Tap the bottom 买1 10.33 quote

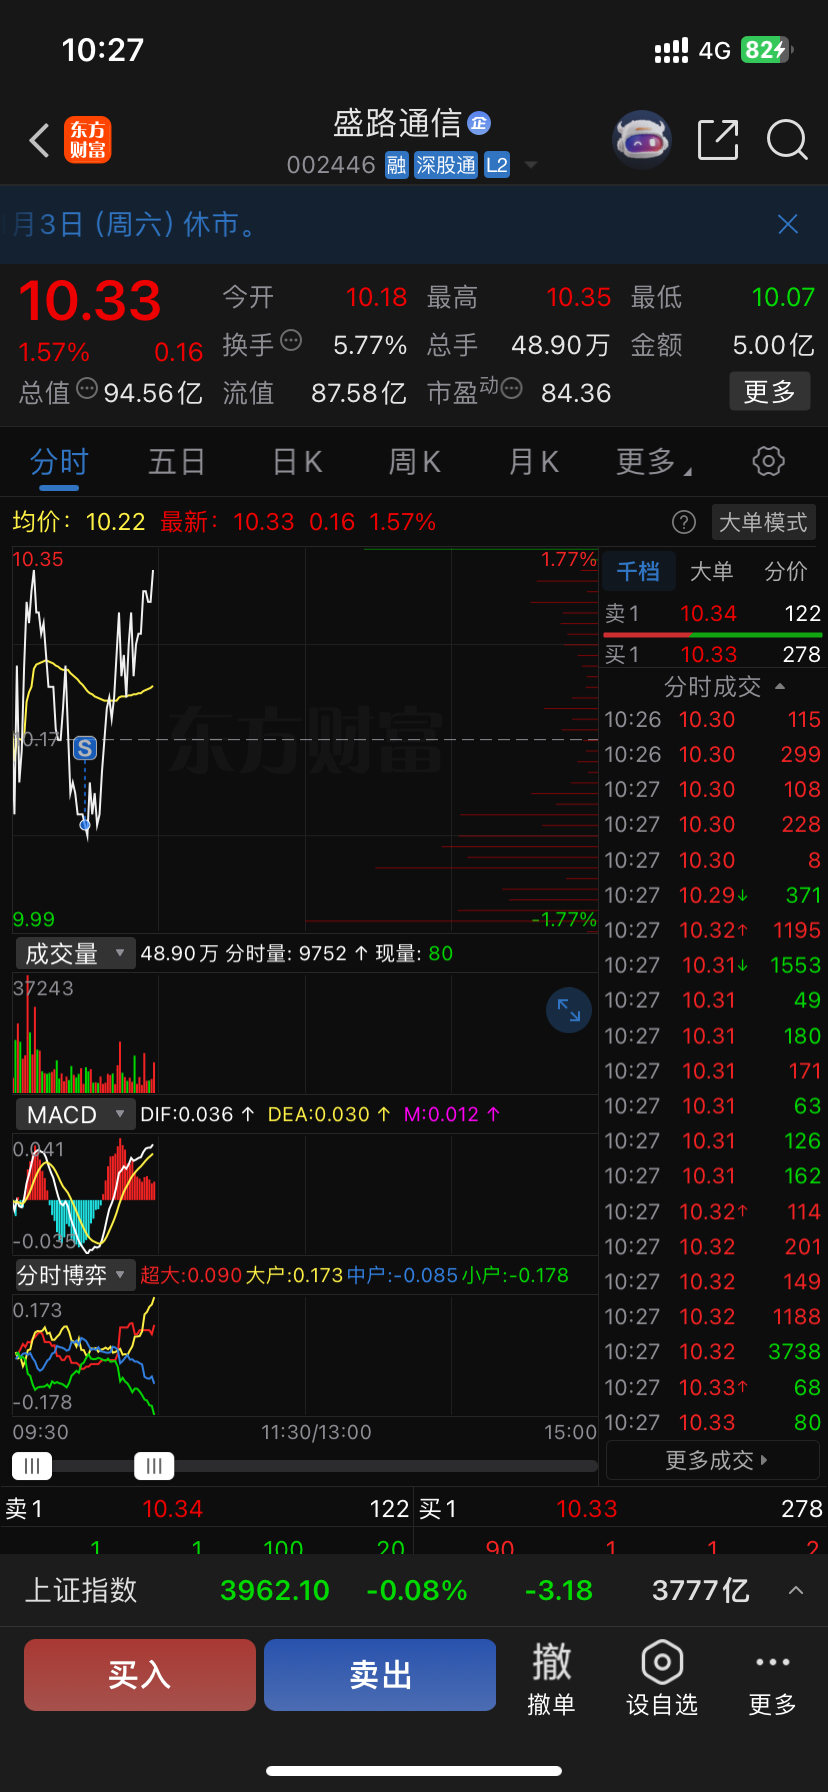point(620,1508)
